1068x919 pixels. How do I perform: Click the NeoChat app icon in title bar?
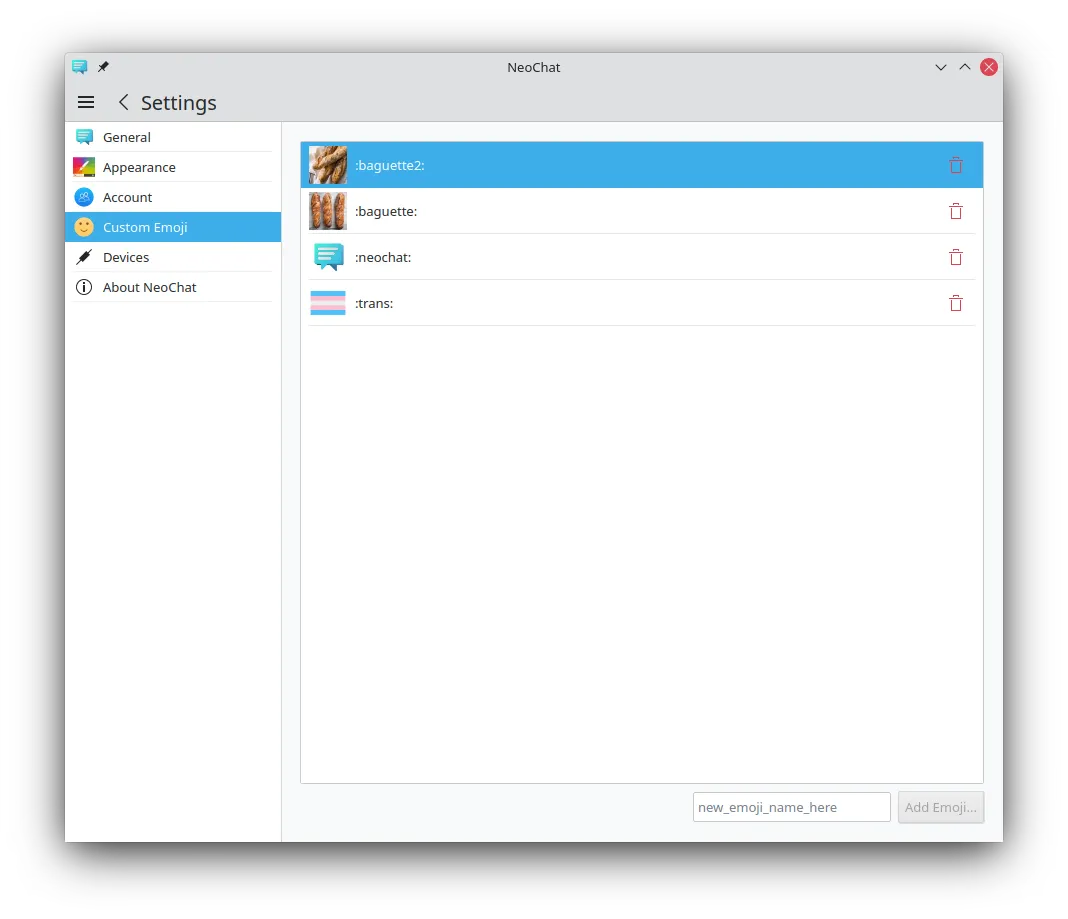coord(80,67)
